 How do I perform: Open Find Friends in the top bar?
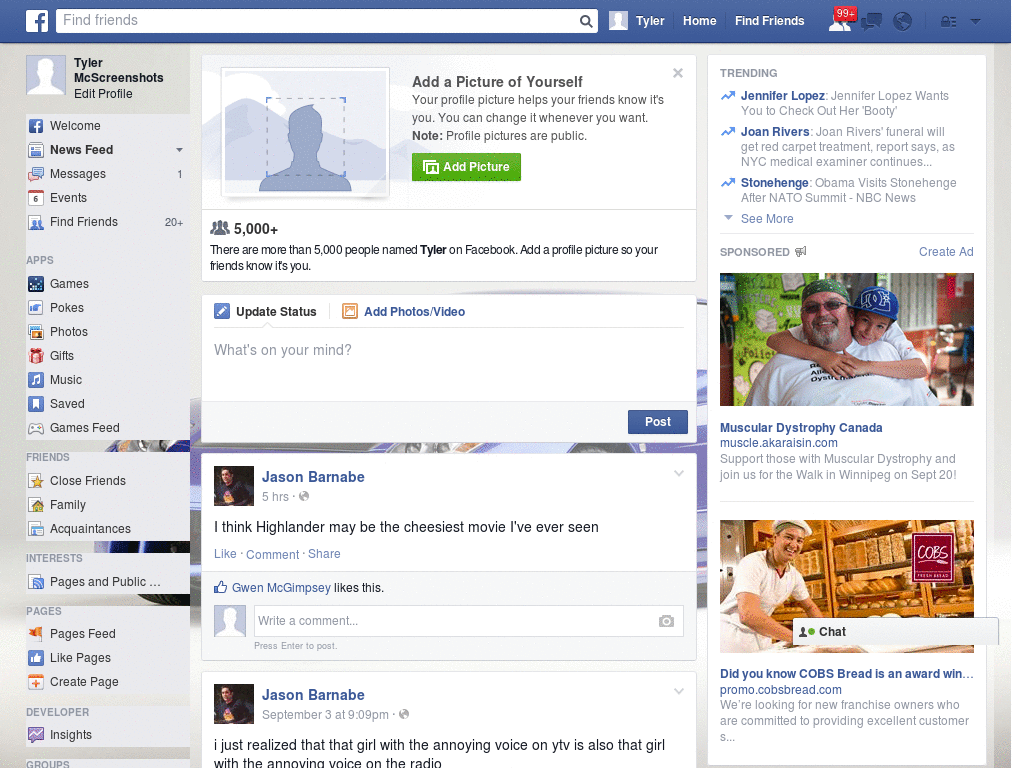click(769, 21)
